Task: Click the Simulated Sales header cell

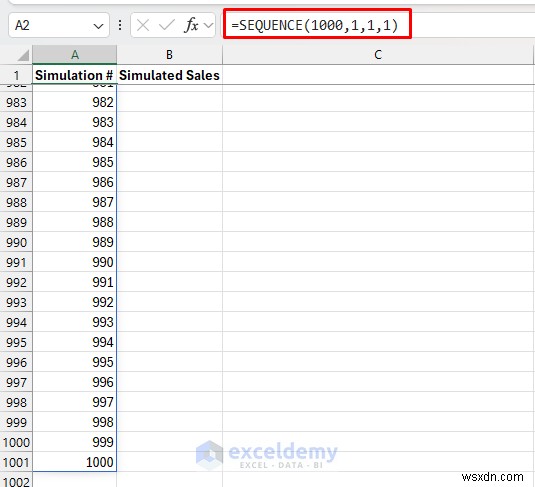Action: (x=169, y=75)
